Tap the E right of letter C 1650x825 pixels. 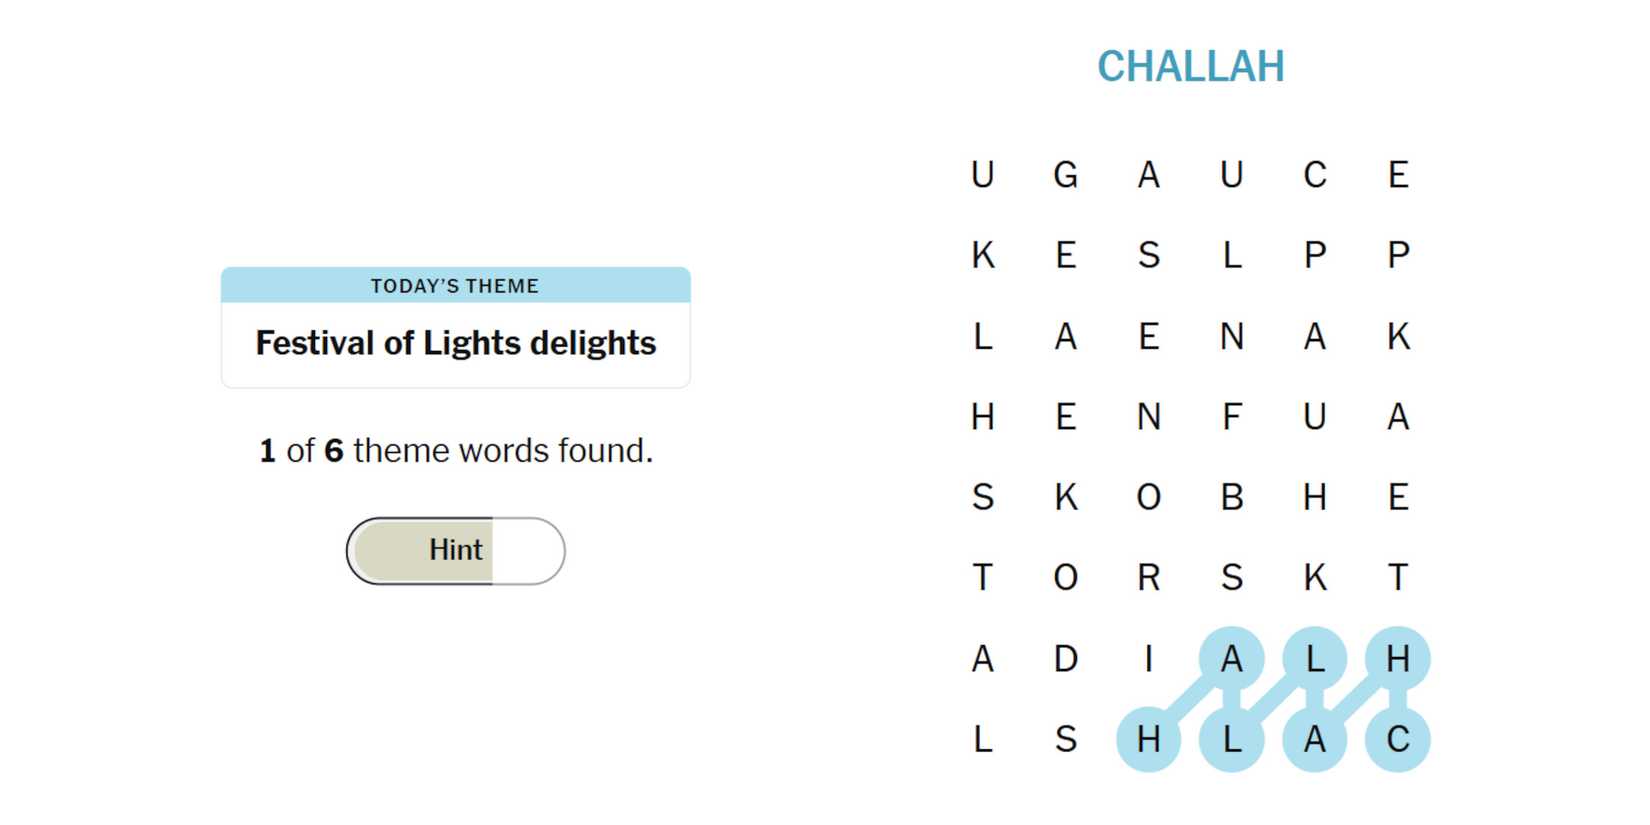pos(1398,175)
